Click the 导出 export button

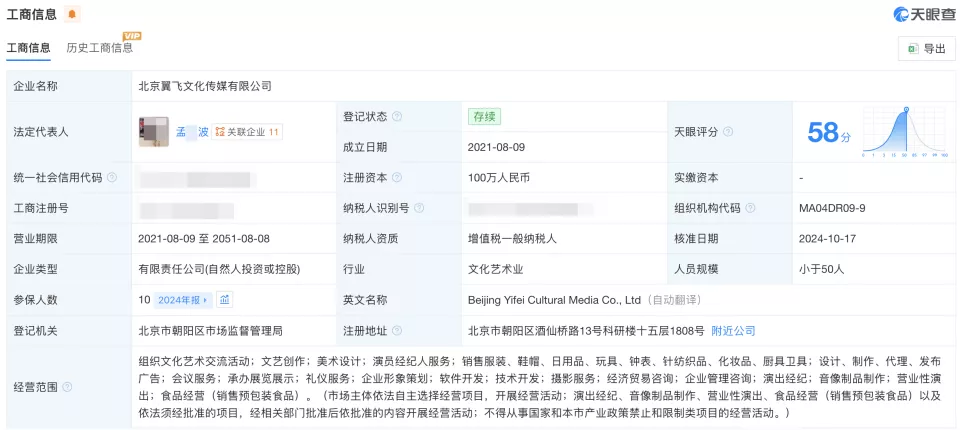[x=926, y=48]
